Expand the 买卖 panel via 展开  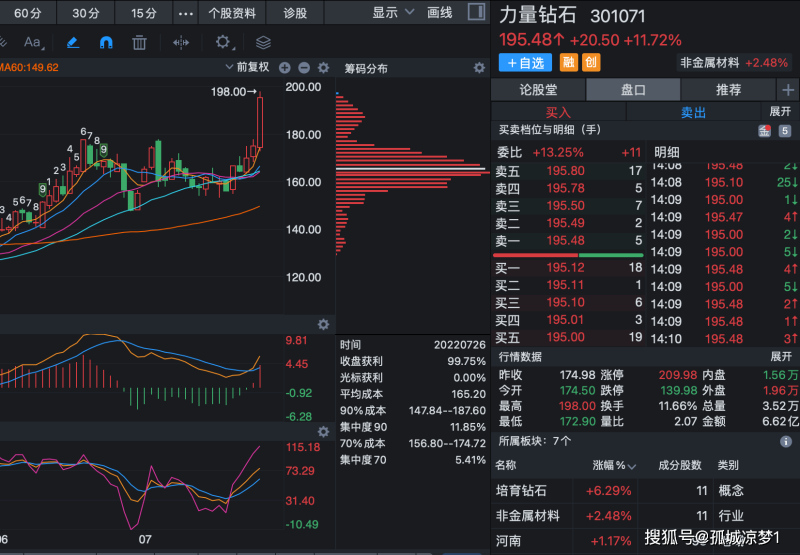[x=780, y=111]
